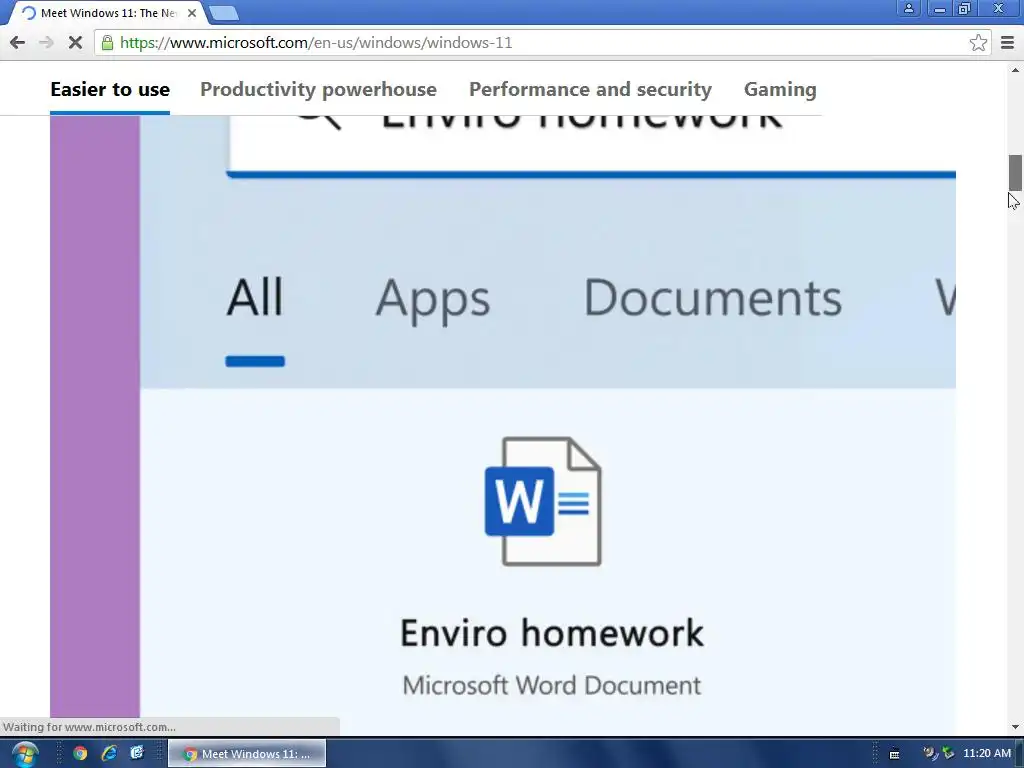Launch Internet Explorer from quick launch
The width and height of the screenshot is (1024, 768).
(109, 754)
